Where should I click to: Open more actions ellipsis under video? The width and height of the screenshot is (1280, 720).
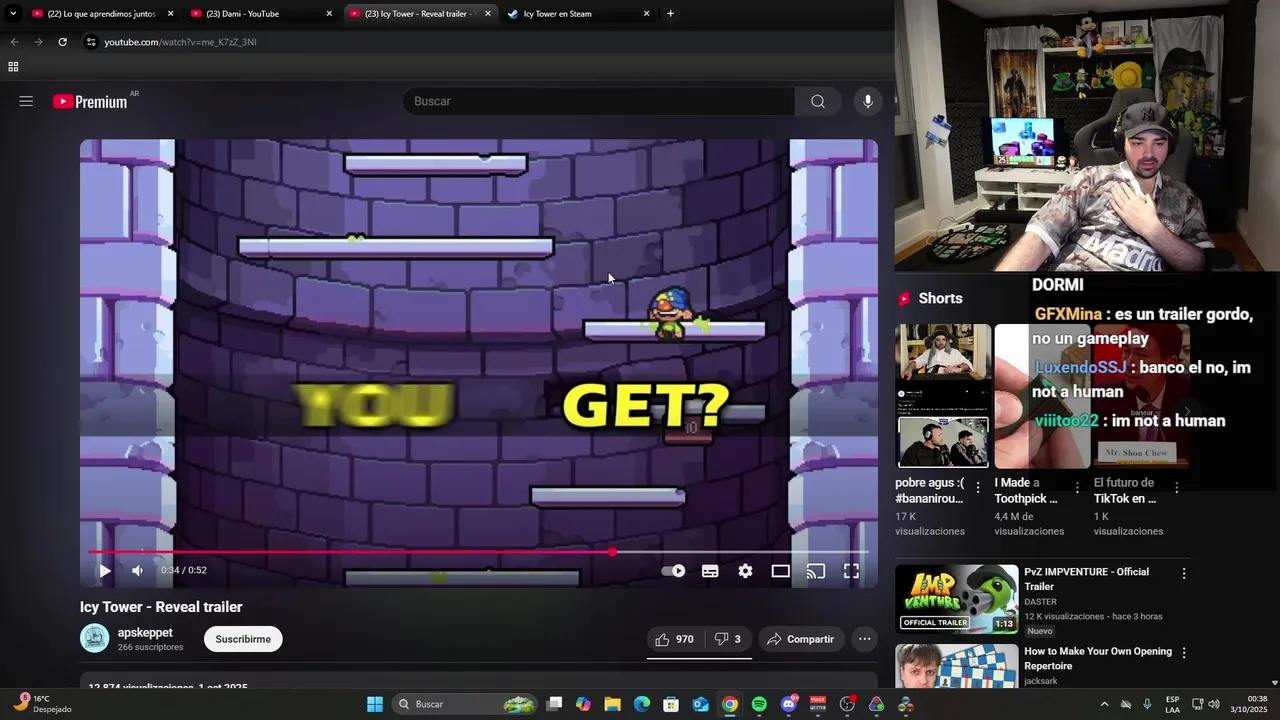[865, 639]
